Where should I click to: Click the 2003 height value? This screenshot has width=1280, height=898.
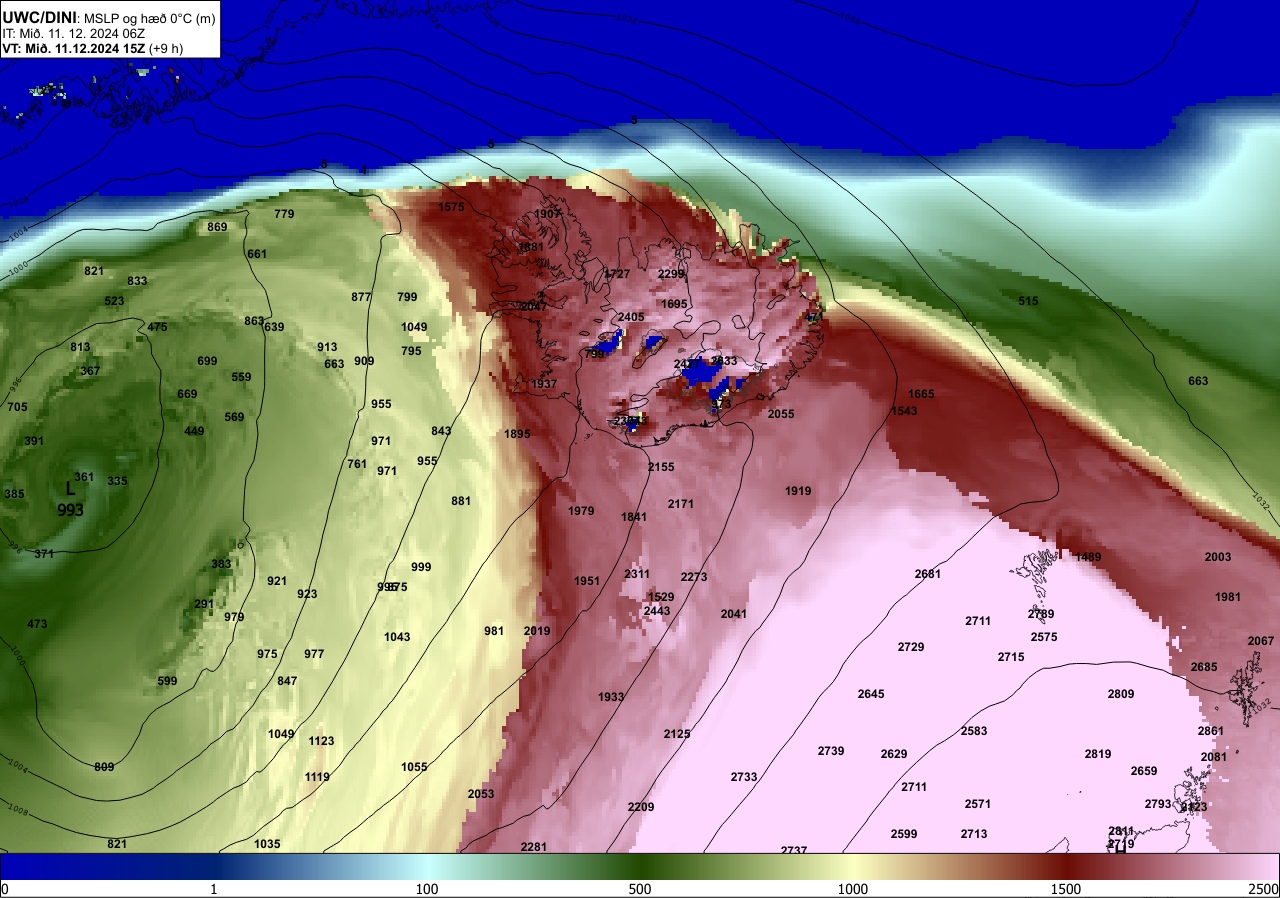coord(1218,557)
